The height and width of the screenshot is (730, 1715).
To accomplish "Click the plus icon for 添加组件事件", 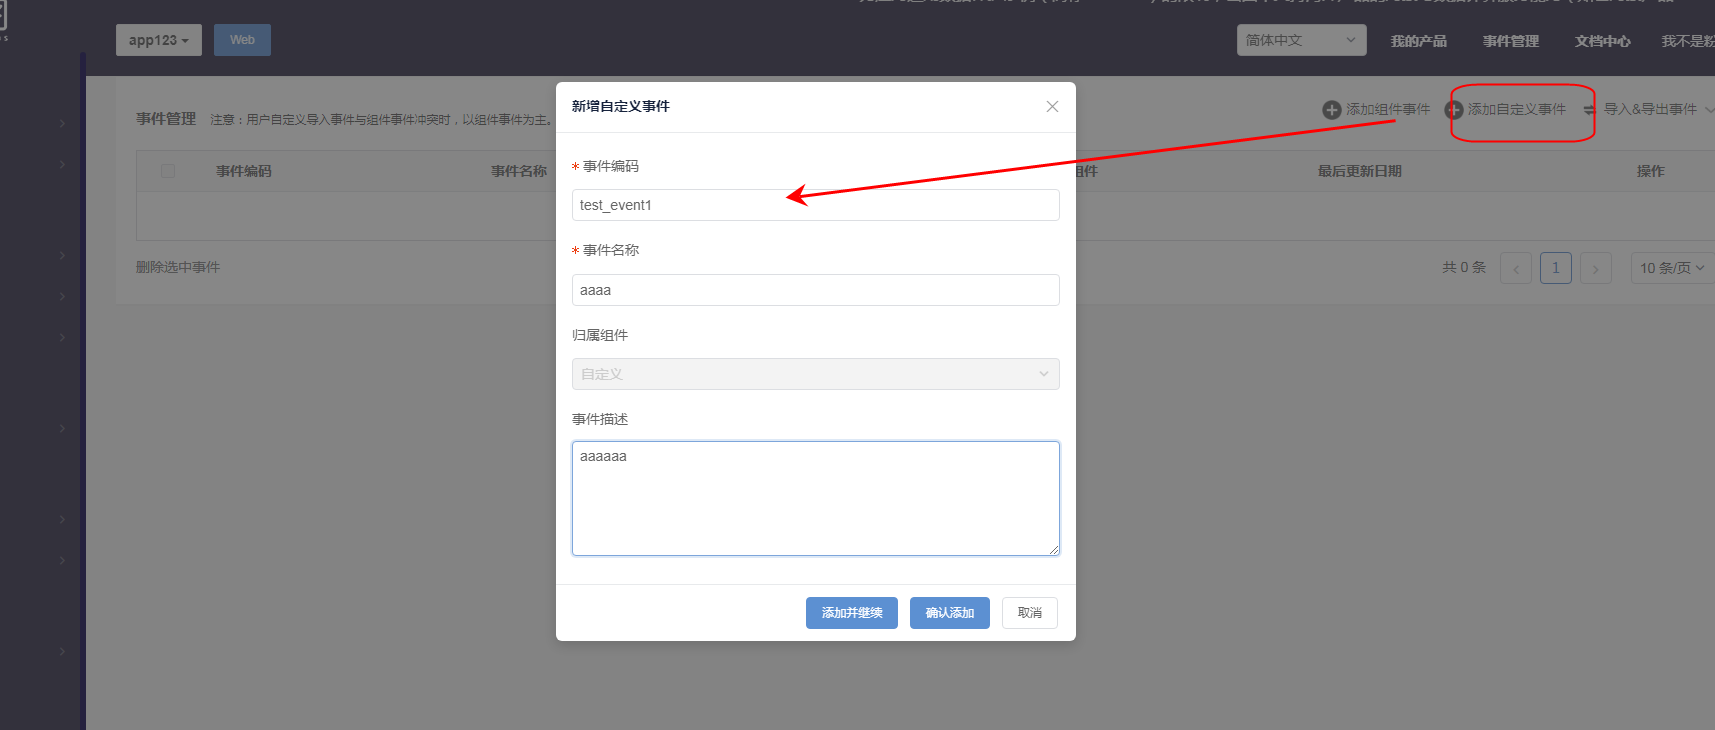I will pos(1331,110).
